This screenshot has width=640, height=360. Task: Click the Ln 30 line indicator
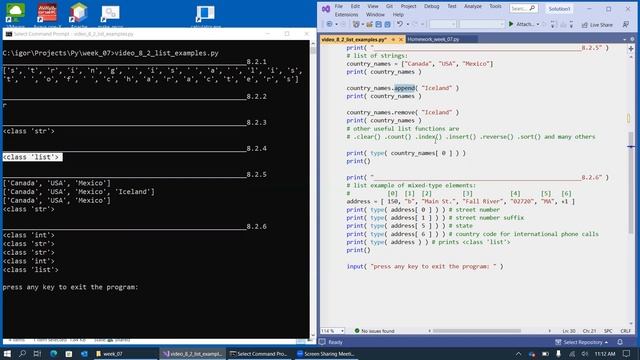pos(569,331)
